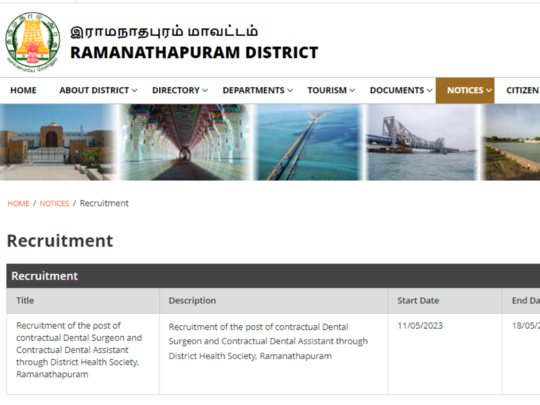The image size is (540, 405).
Task: Click the HOME breadcrumb link
Action: (x=19, y=204)
